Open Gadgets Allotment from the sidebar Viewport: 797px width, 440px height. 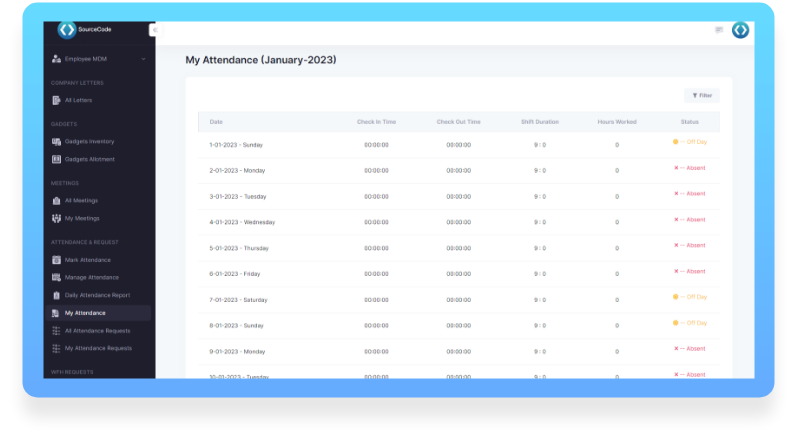pos(89,159)
